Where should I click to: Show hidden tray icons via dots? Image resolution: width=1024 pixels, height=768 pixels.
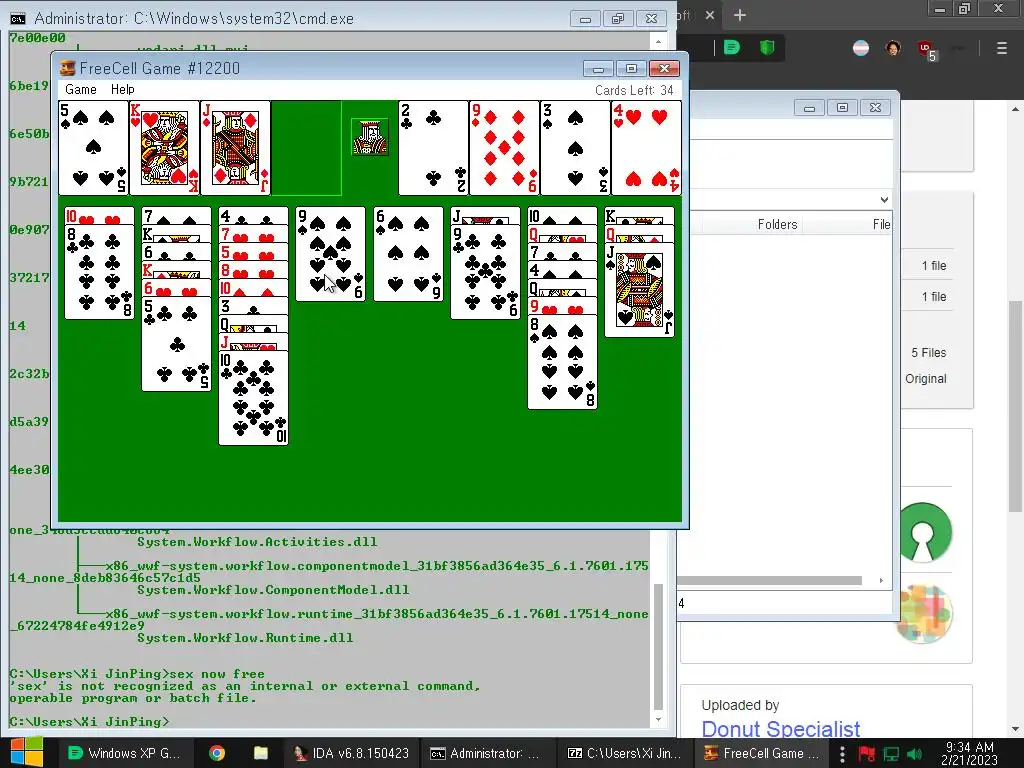point(842,754)
